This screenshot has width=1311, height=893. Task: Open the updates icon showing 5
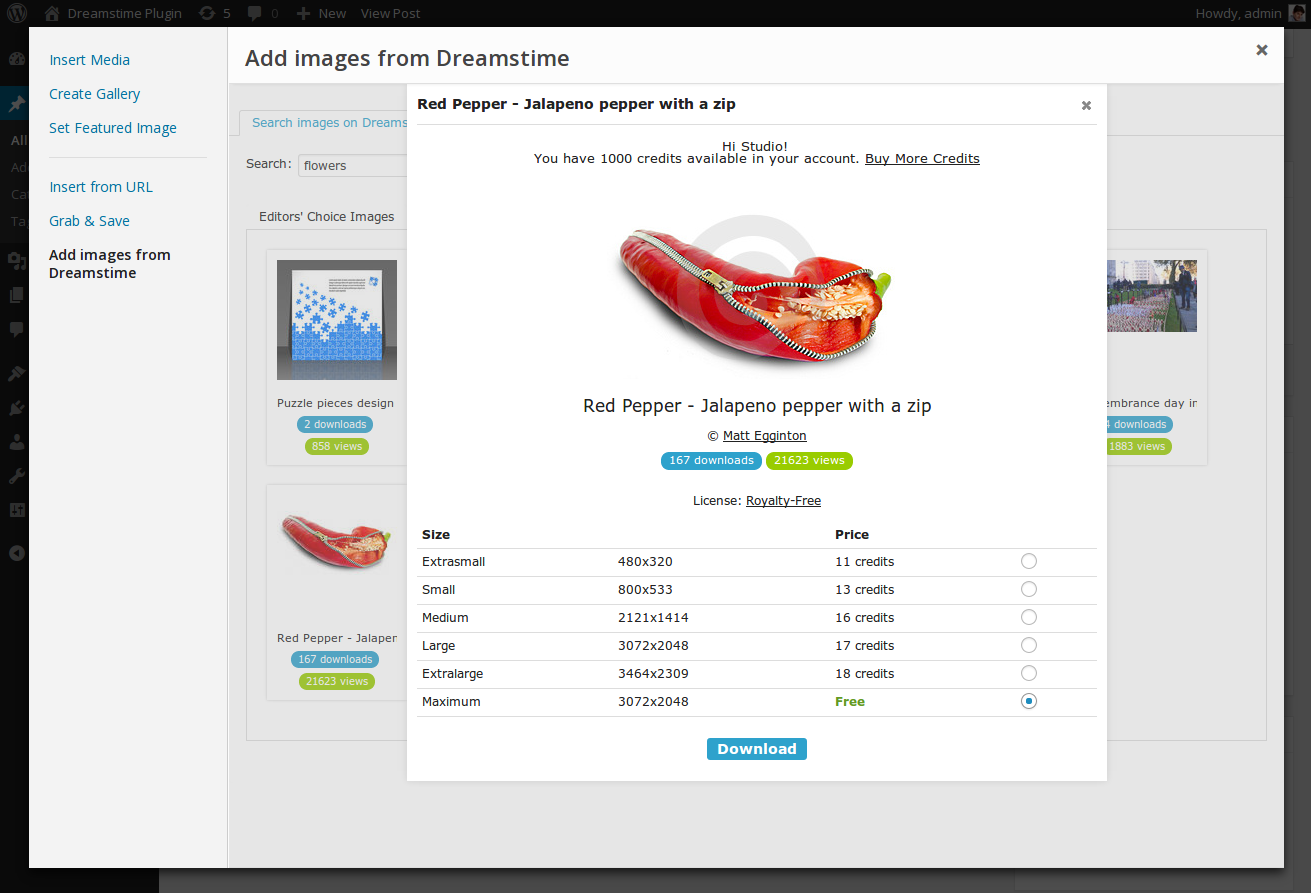coord(207,13)
